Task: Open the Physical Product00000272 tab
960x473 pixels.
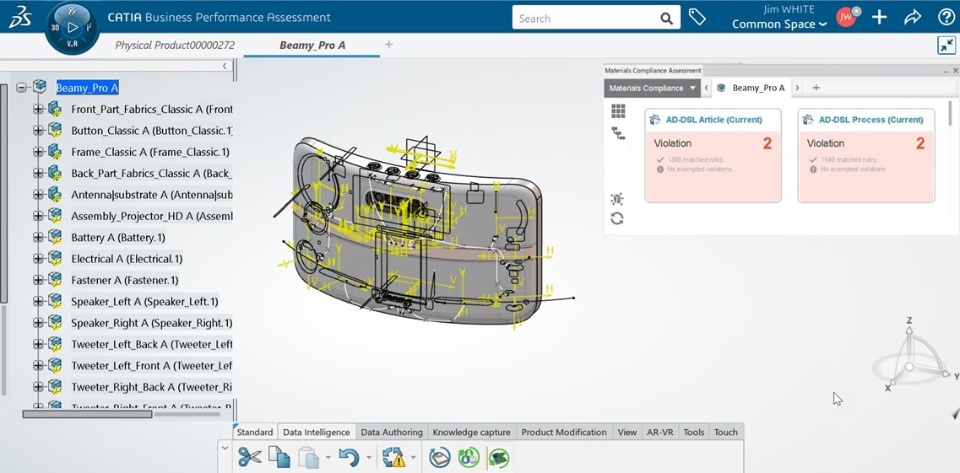Action: [175, 45]
